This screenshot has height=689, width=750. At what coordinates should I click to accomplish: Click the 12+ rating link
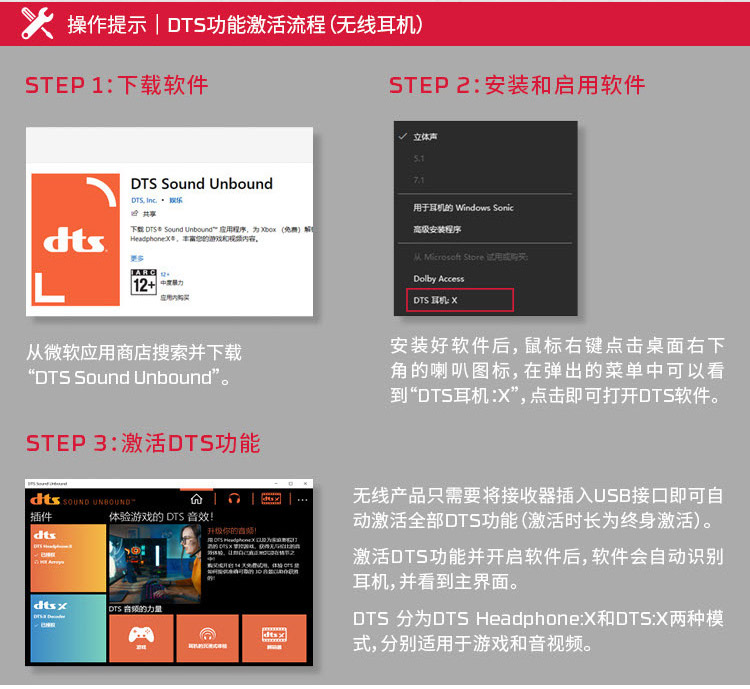165,274
